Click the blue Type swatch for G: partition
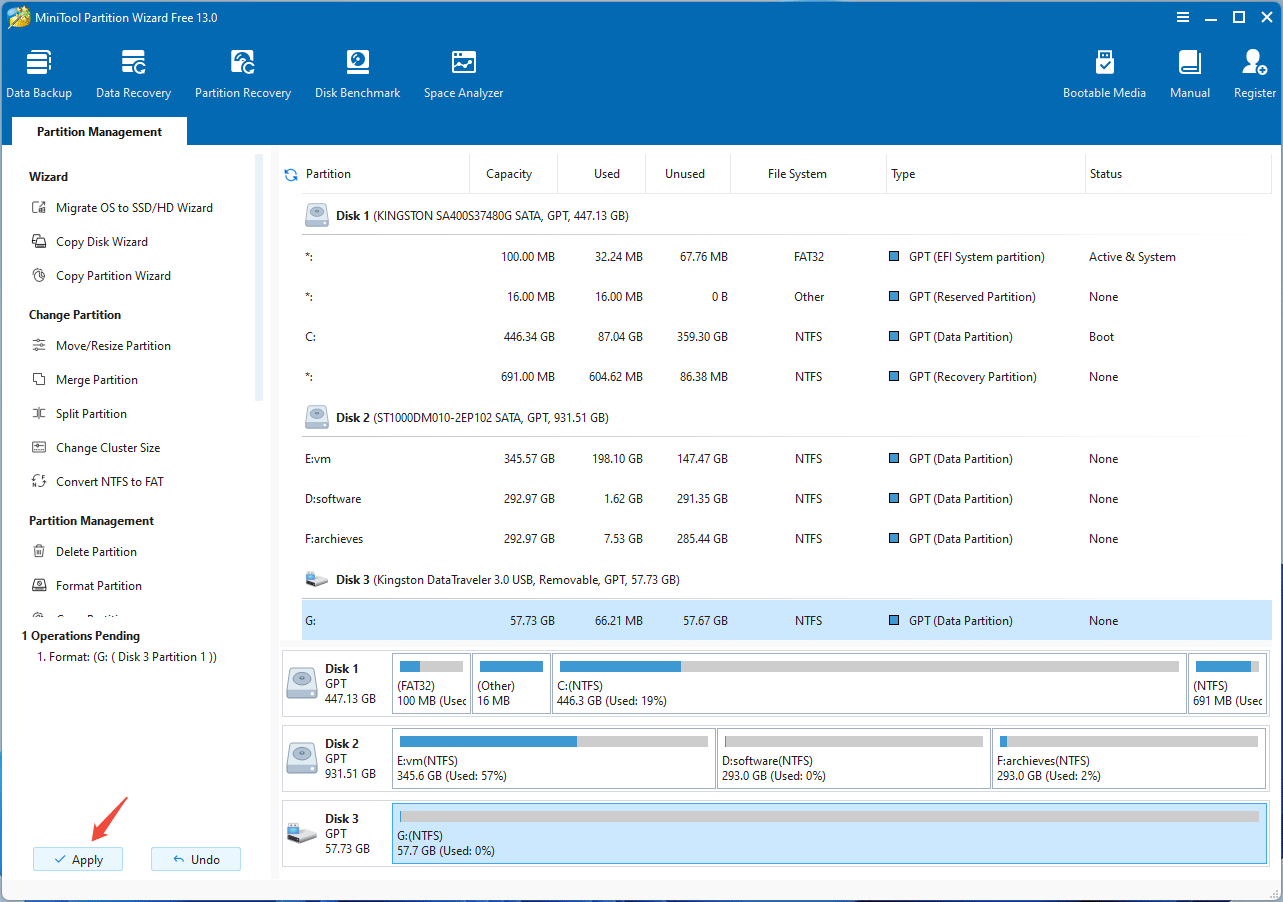The image size is (1283, 902). [x=893, y=620]
